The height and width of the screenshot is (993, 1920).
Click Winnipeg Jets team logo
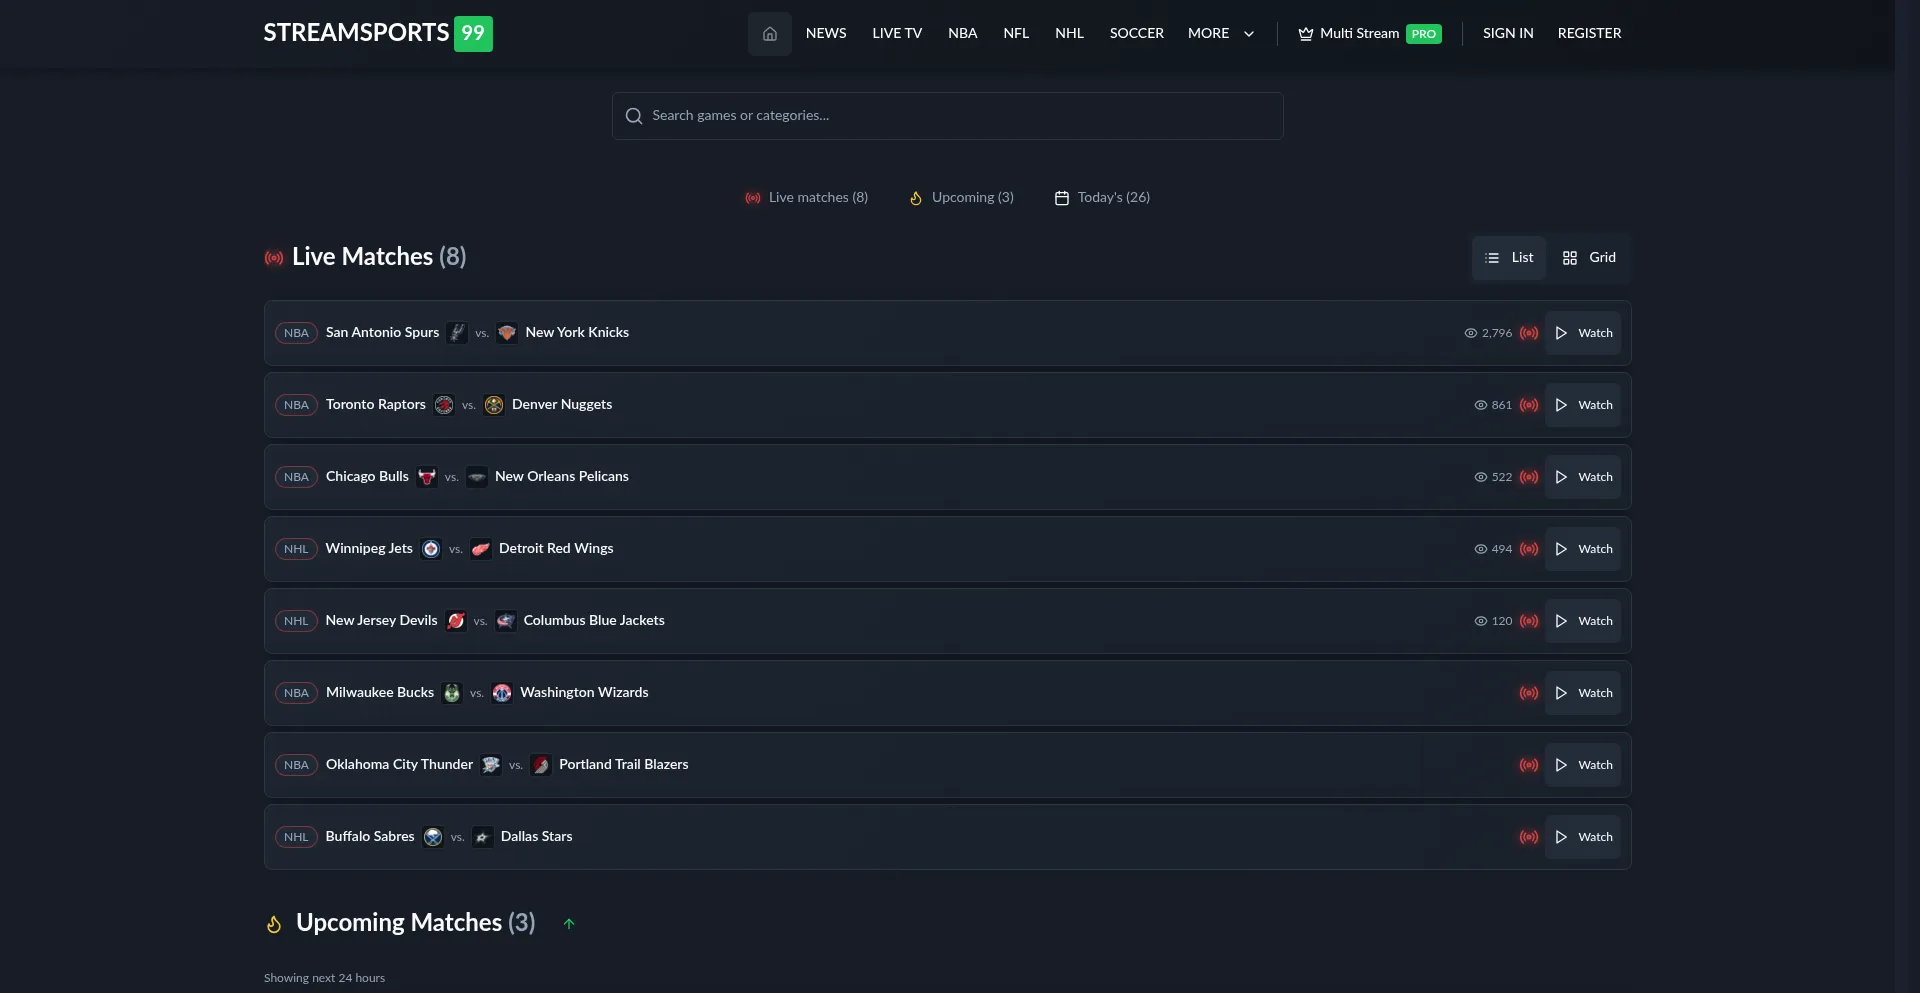(x=431, y=549)
